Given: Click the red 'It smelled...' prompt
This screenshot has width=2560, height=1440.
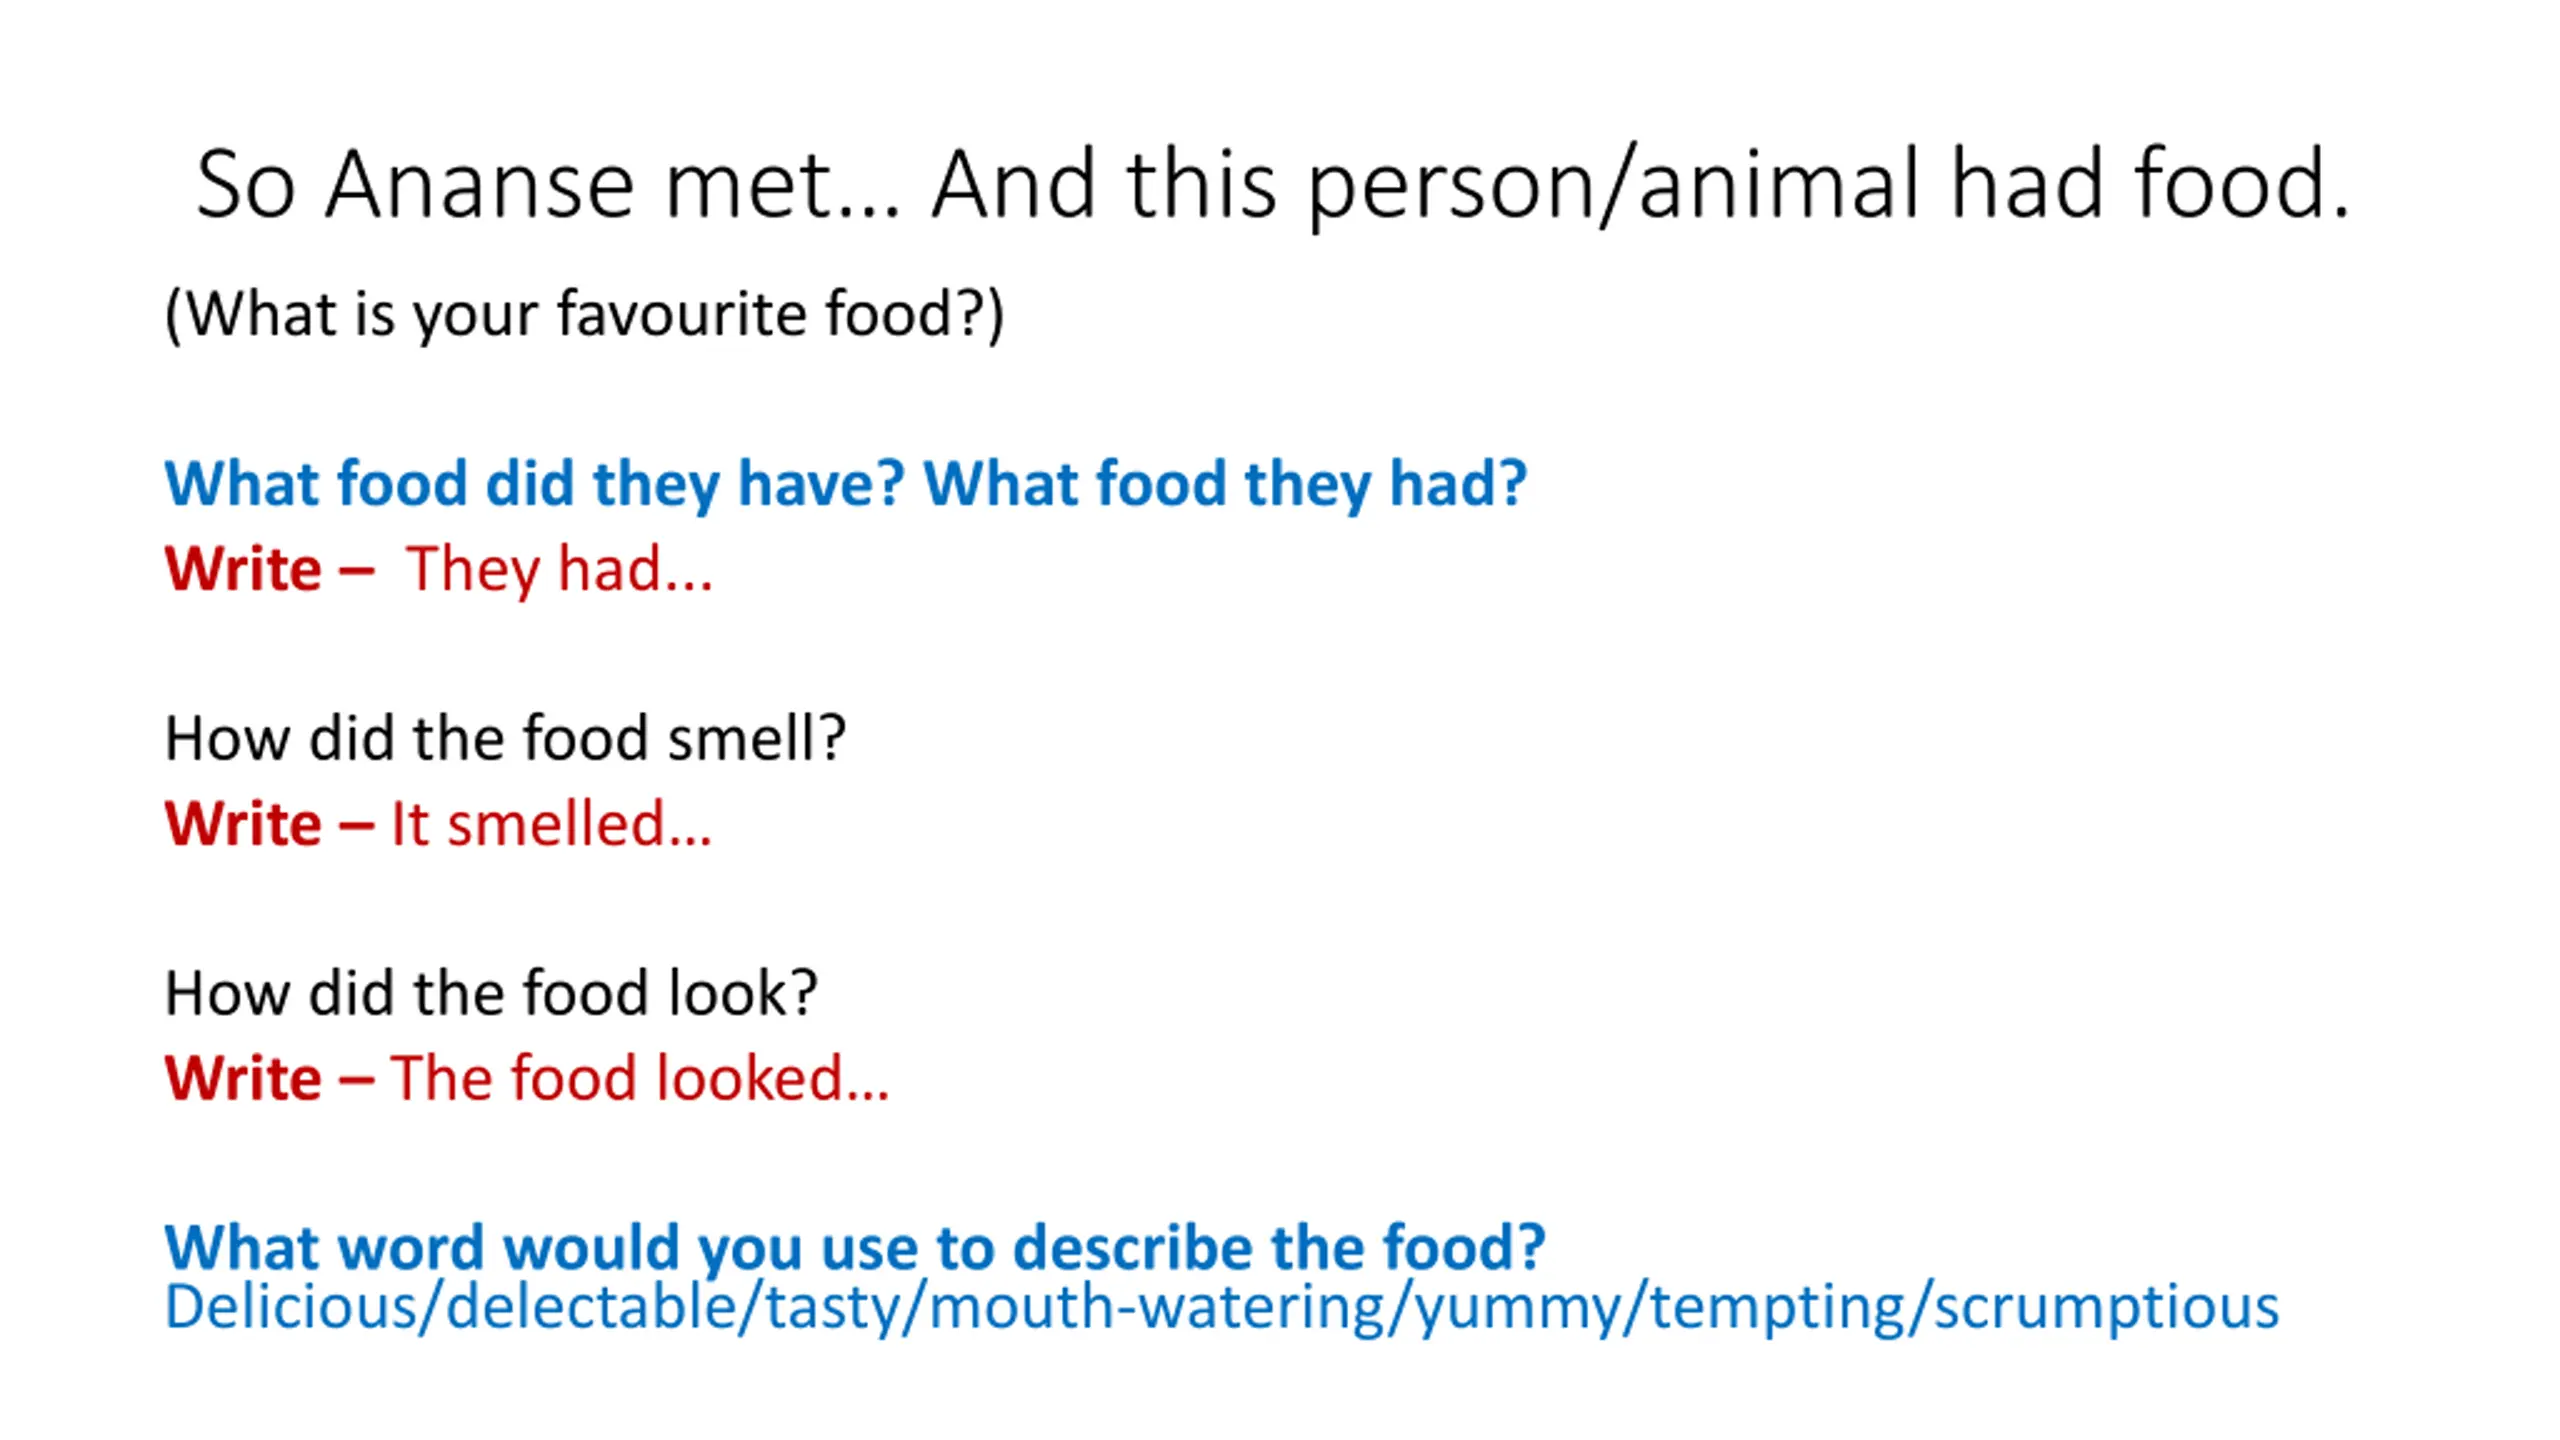Looking at the screenshot, I should [551, 825].
